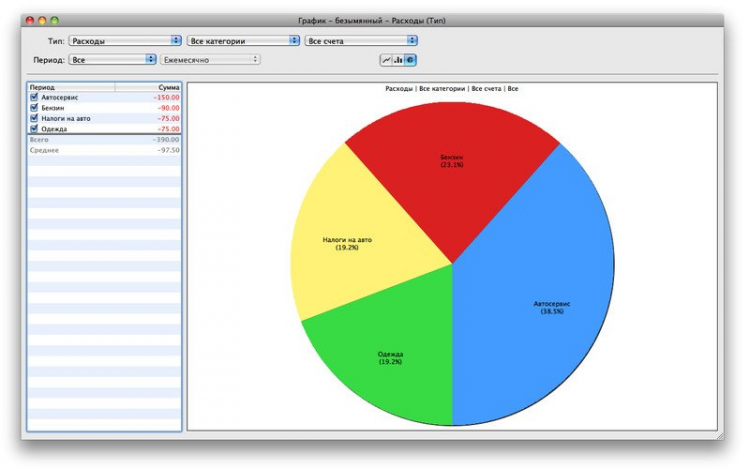750x469 pixels.
Task: Click the -390.00 total value
Action: coord(166,140)
